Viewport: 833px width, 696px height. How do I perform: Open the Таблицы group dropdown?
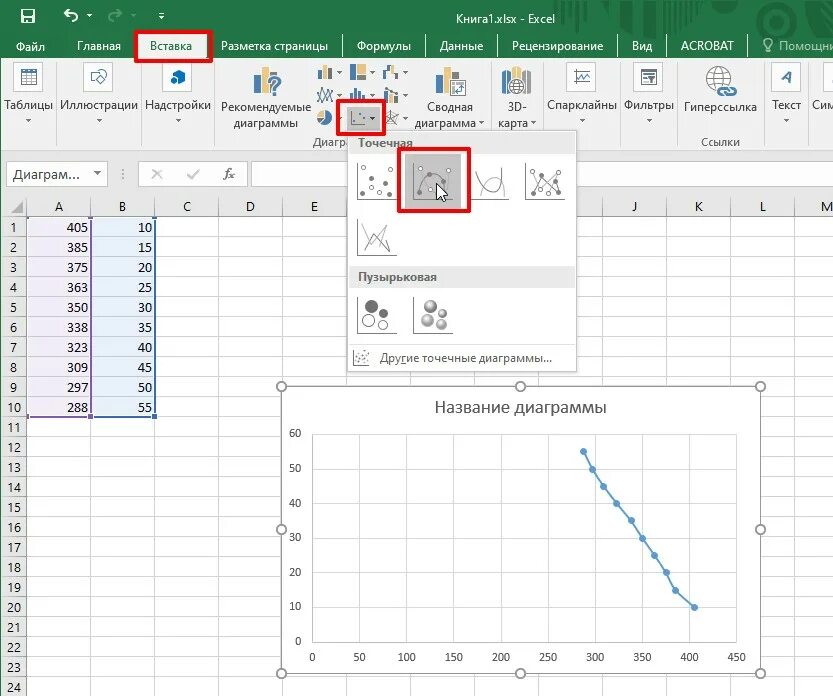coord(28,93)
